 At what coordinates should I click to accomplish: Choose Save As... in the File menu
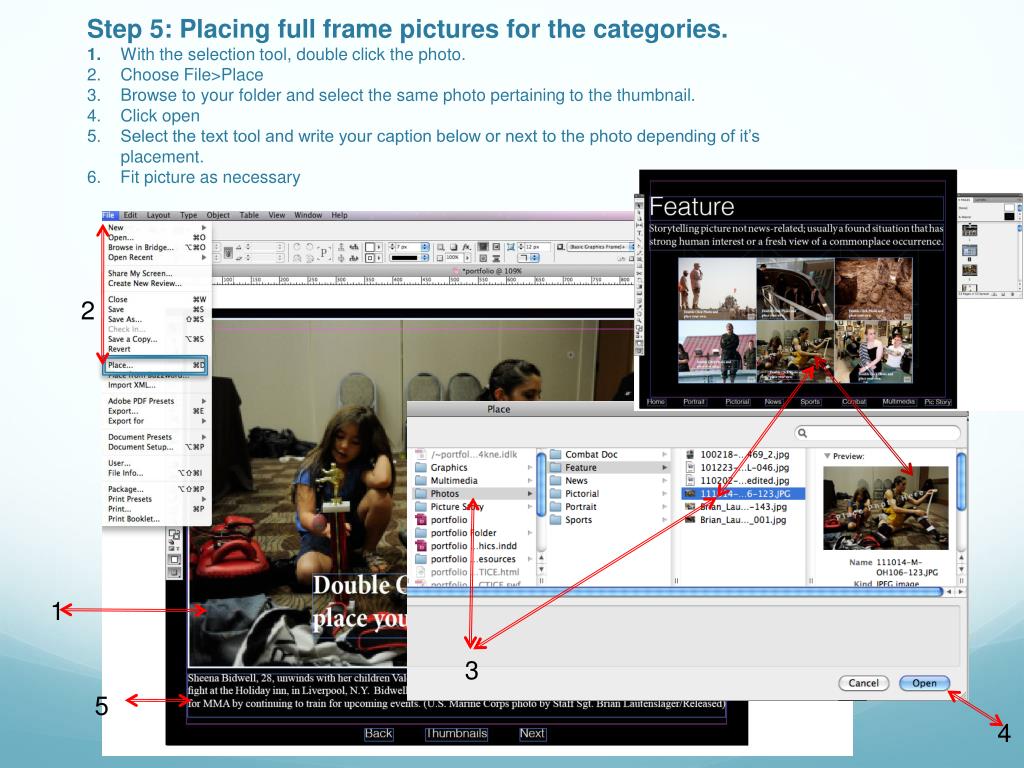(156, 319)
